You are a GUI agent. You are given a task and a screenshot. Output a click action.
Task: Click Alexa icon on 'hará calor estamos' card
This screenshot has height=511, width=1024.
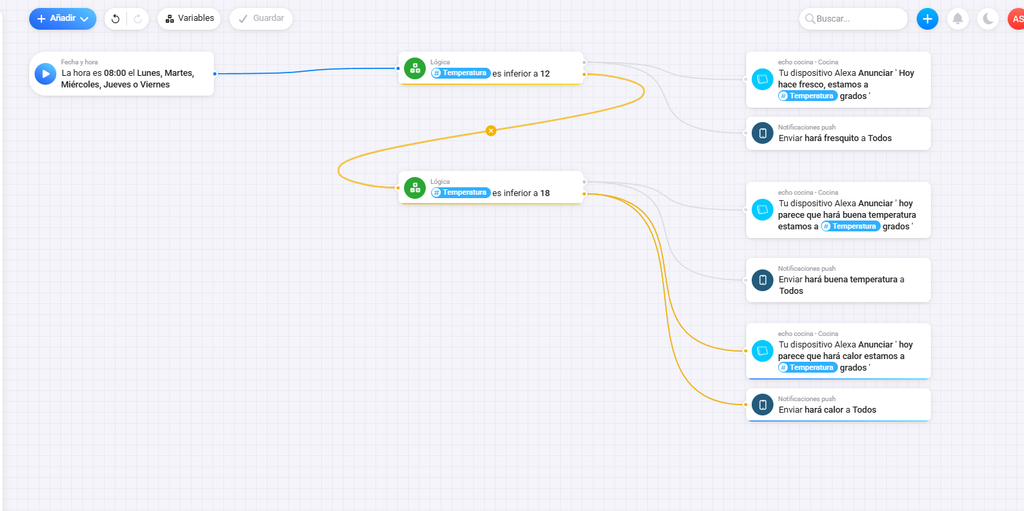(x=762, y=350)
